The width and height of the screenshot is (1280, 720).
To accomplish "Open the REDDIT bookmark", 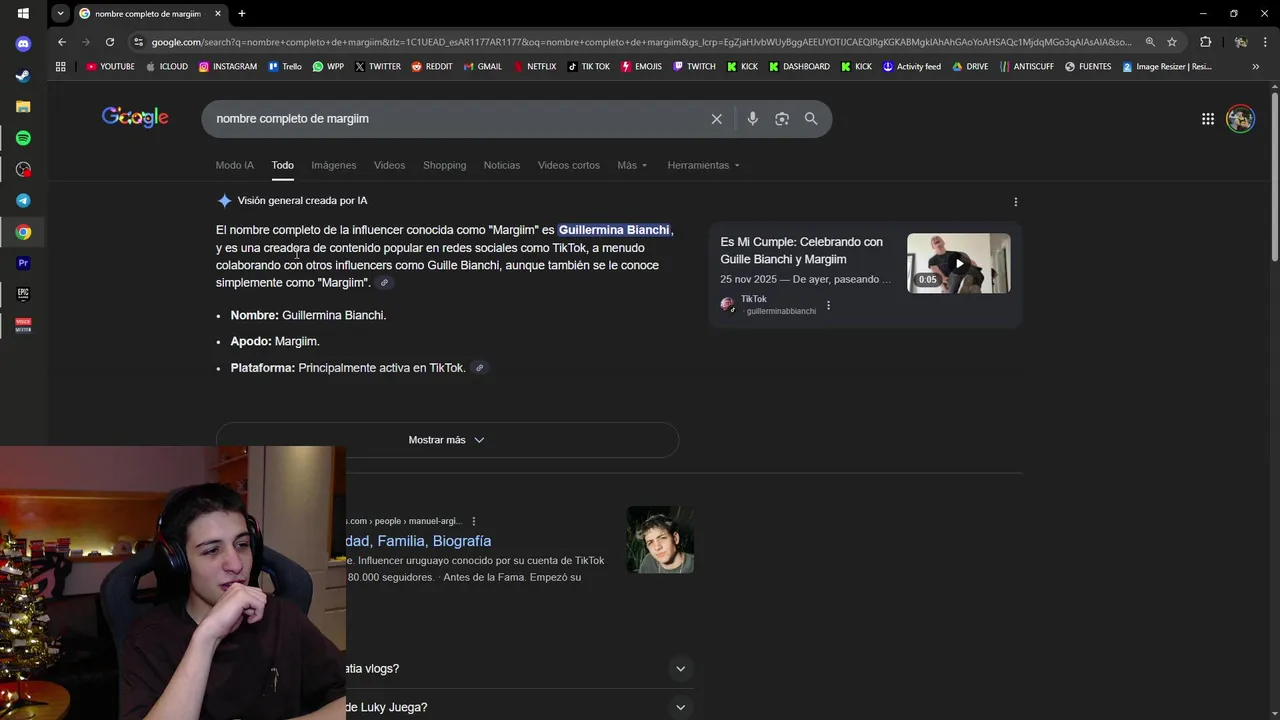I will (432, 67).
